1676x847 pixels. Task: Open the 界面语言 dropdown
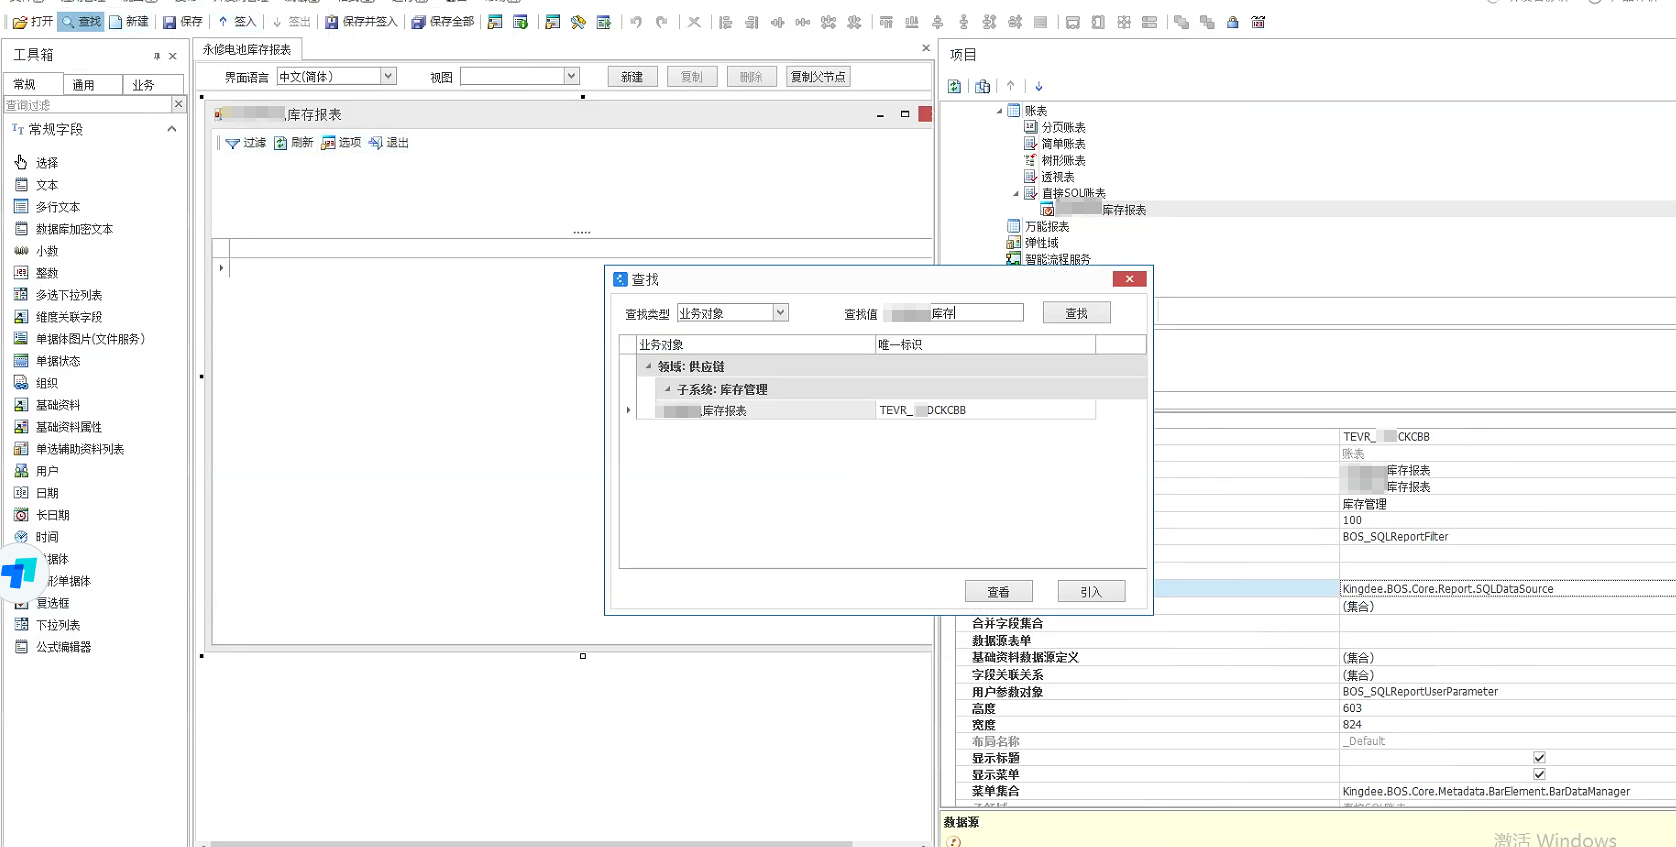388,76
